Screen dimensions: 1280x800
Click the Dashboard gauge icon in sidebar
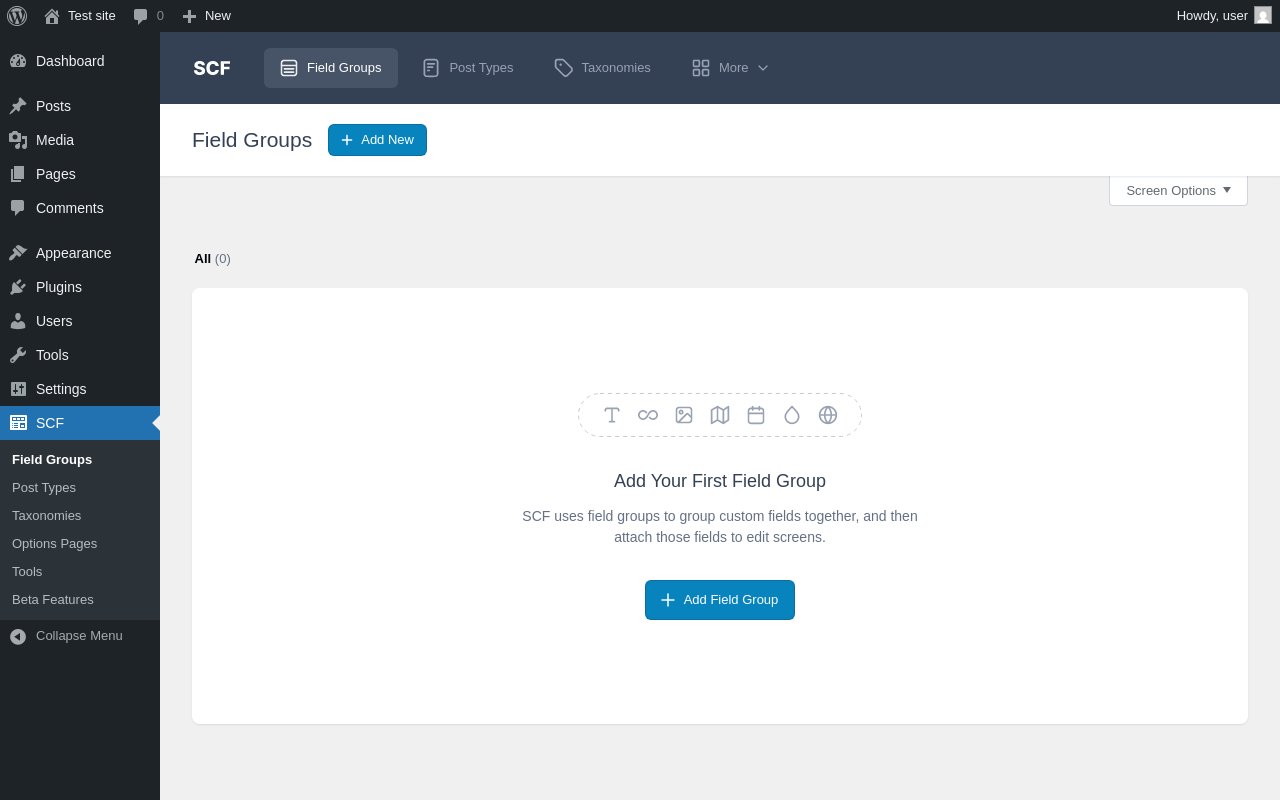click(x=18, y=61)
